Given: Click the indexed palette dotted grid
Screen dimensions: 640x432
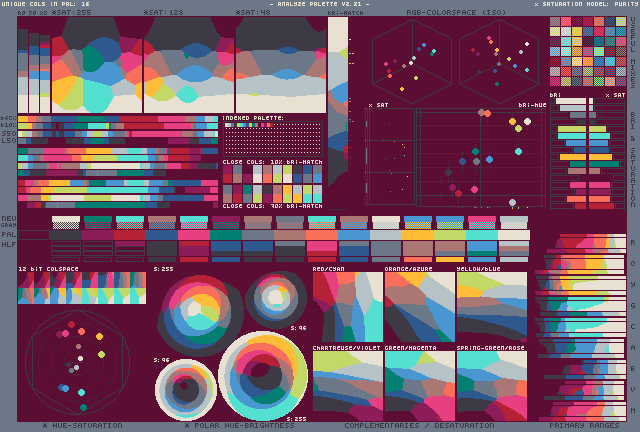Looking at the screenshot, I should 273,139.
